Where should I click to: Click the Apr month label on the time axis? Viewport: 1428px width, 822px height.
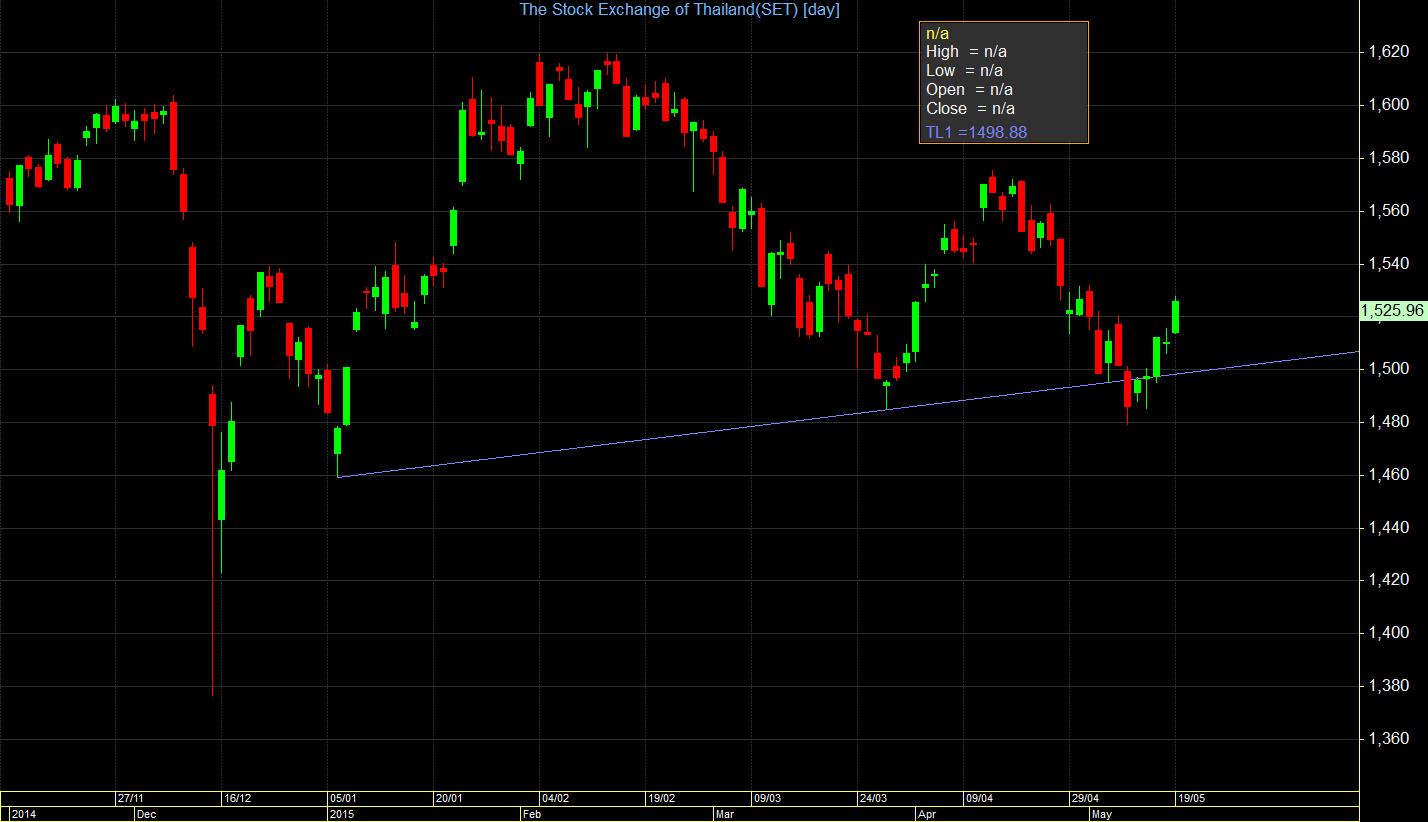[x=928, y=814]
